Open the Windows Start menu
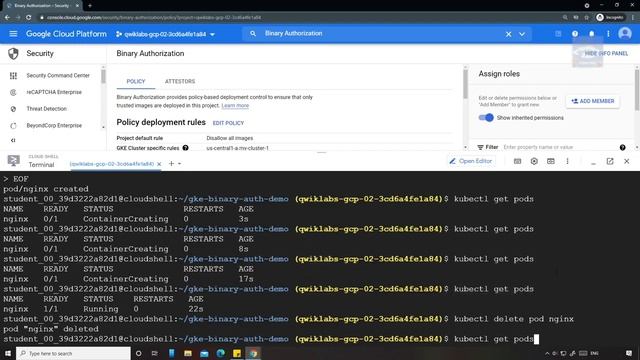Image resolution: width=640 pixels, height=360 pixels. click(8, 353)
